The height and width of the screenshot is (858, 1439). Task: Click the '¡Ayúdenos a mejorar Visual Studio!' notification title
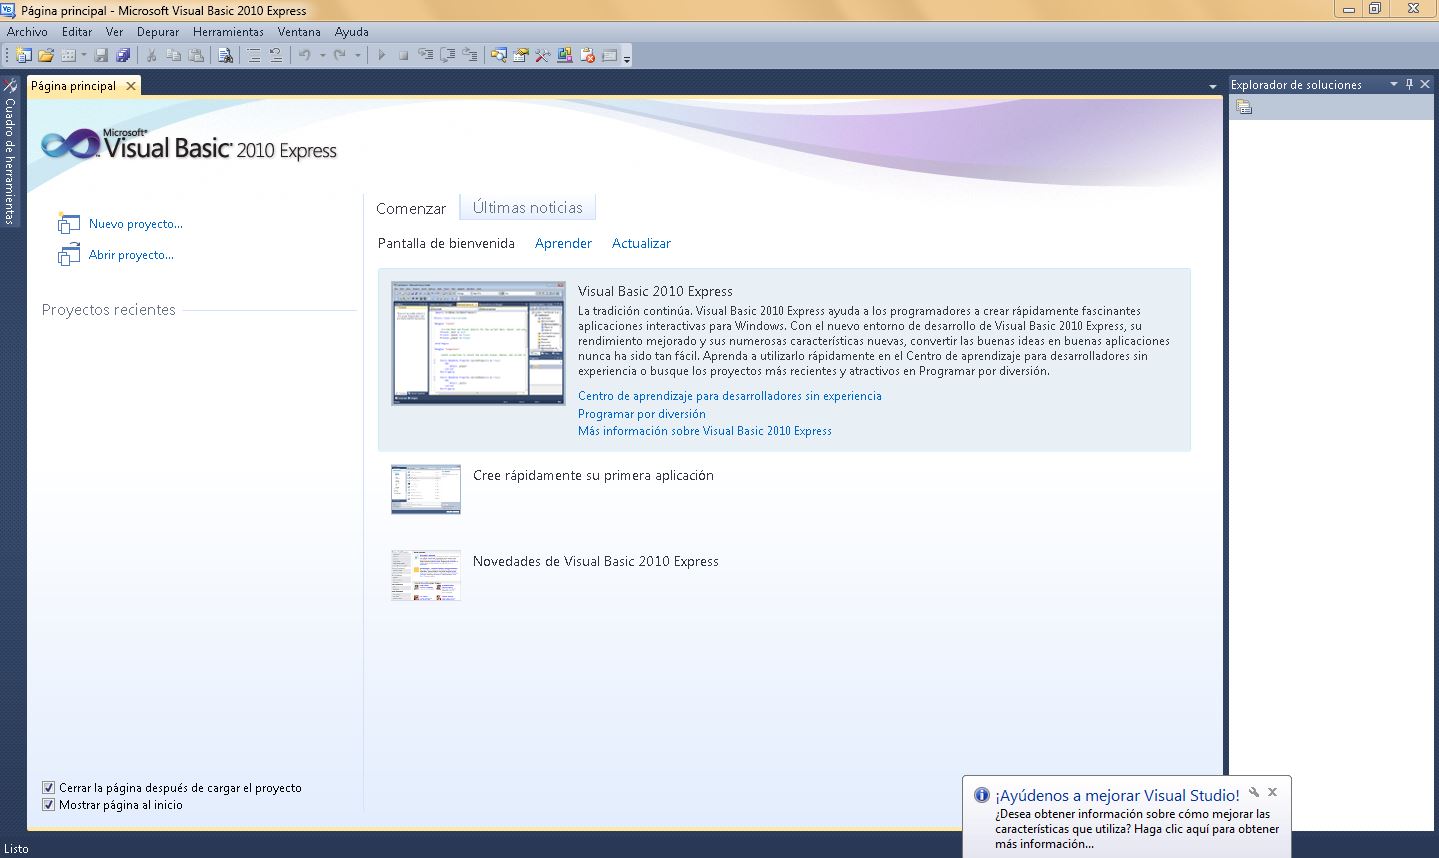[1117, 796]
